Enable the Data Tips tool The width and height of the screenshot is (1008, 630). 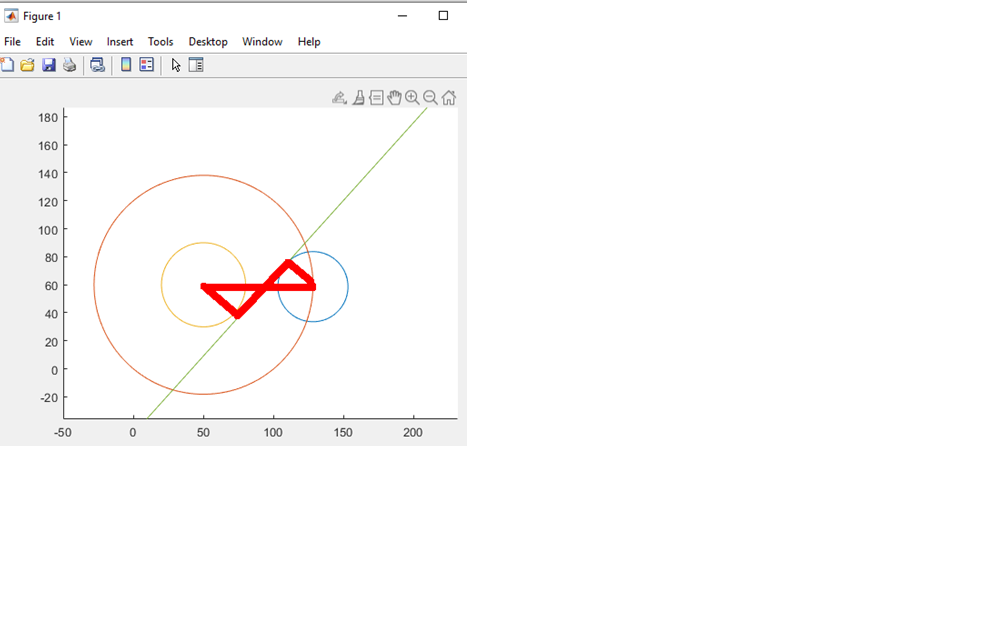pos(377,98)
